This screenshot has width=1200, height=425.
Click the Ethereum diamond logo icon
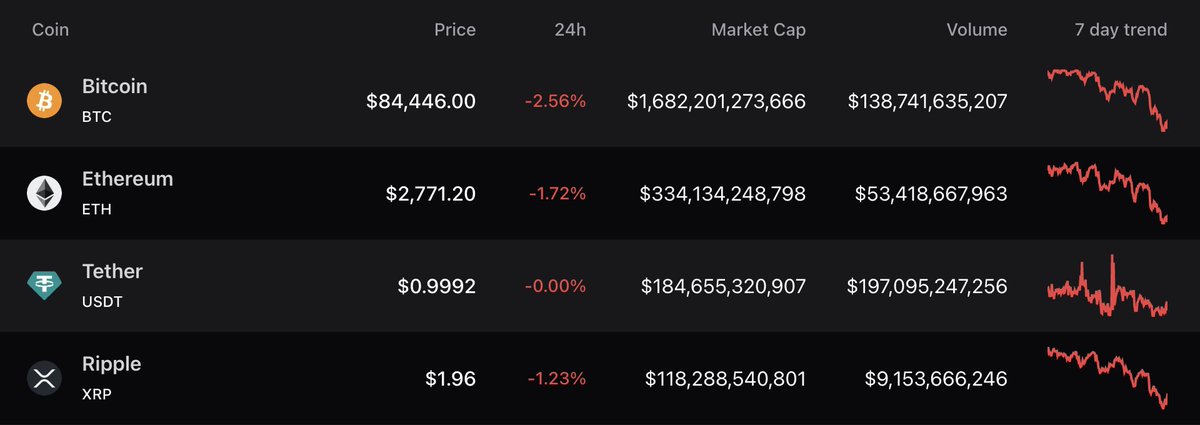click(x=44, y=193)
